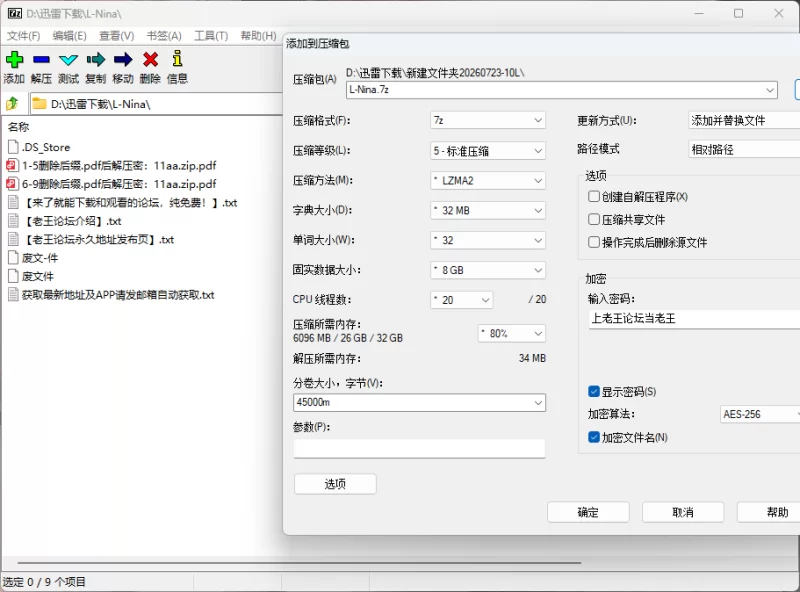Go up one folder level icon
Image resolution: width=800 pixels, height=592 pixels.
(12, 104)
